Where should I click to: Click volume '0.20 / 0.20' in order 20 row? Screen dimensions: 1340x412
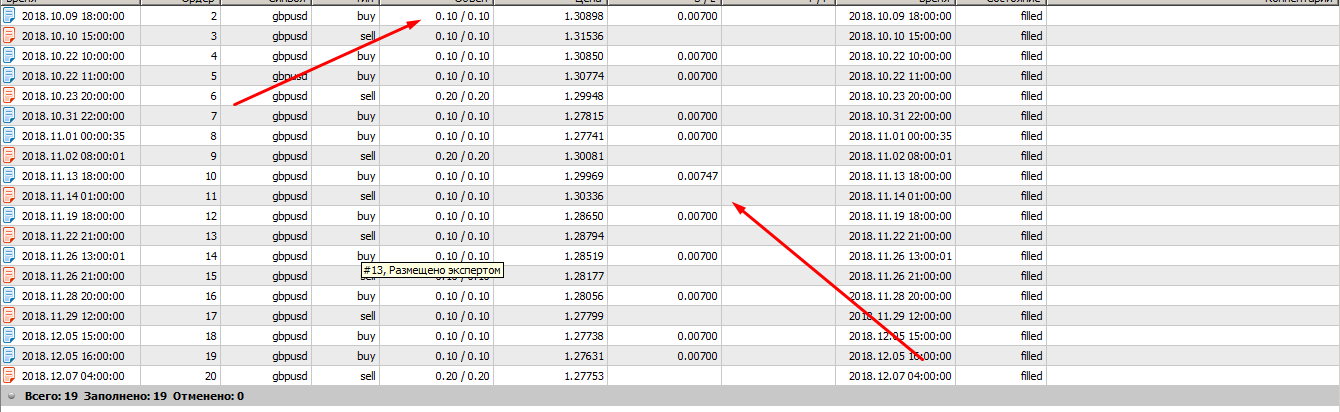[x=463, y=376]
